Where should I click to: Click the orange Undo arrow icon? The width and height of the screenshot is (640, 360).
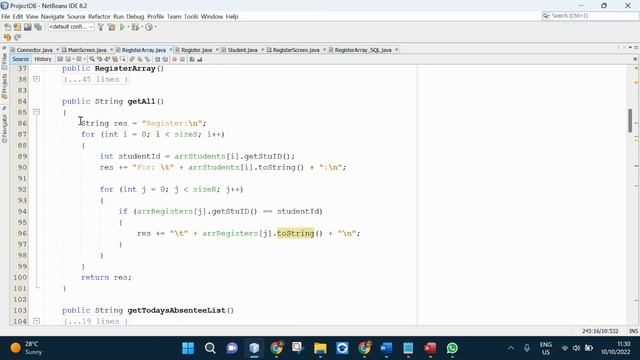tap(7, 38)
